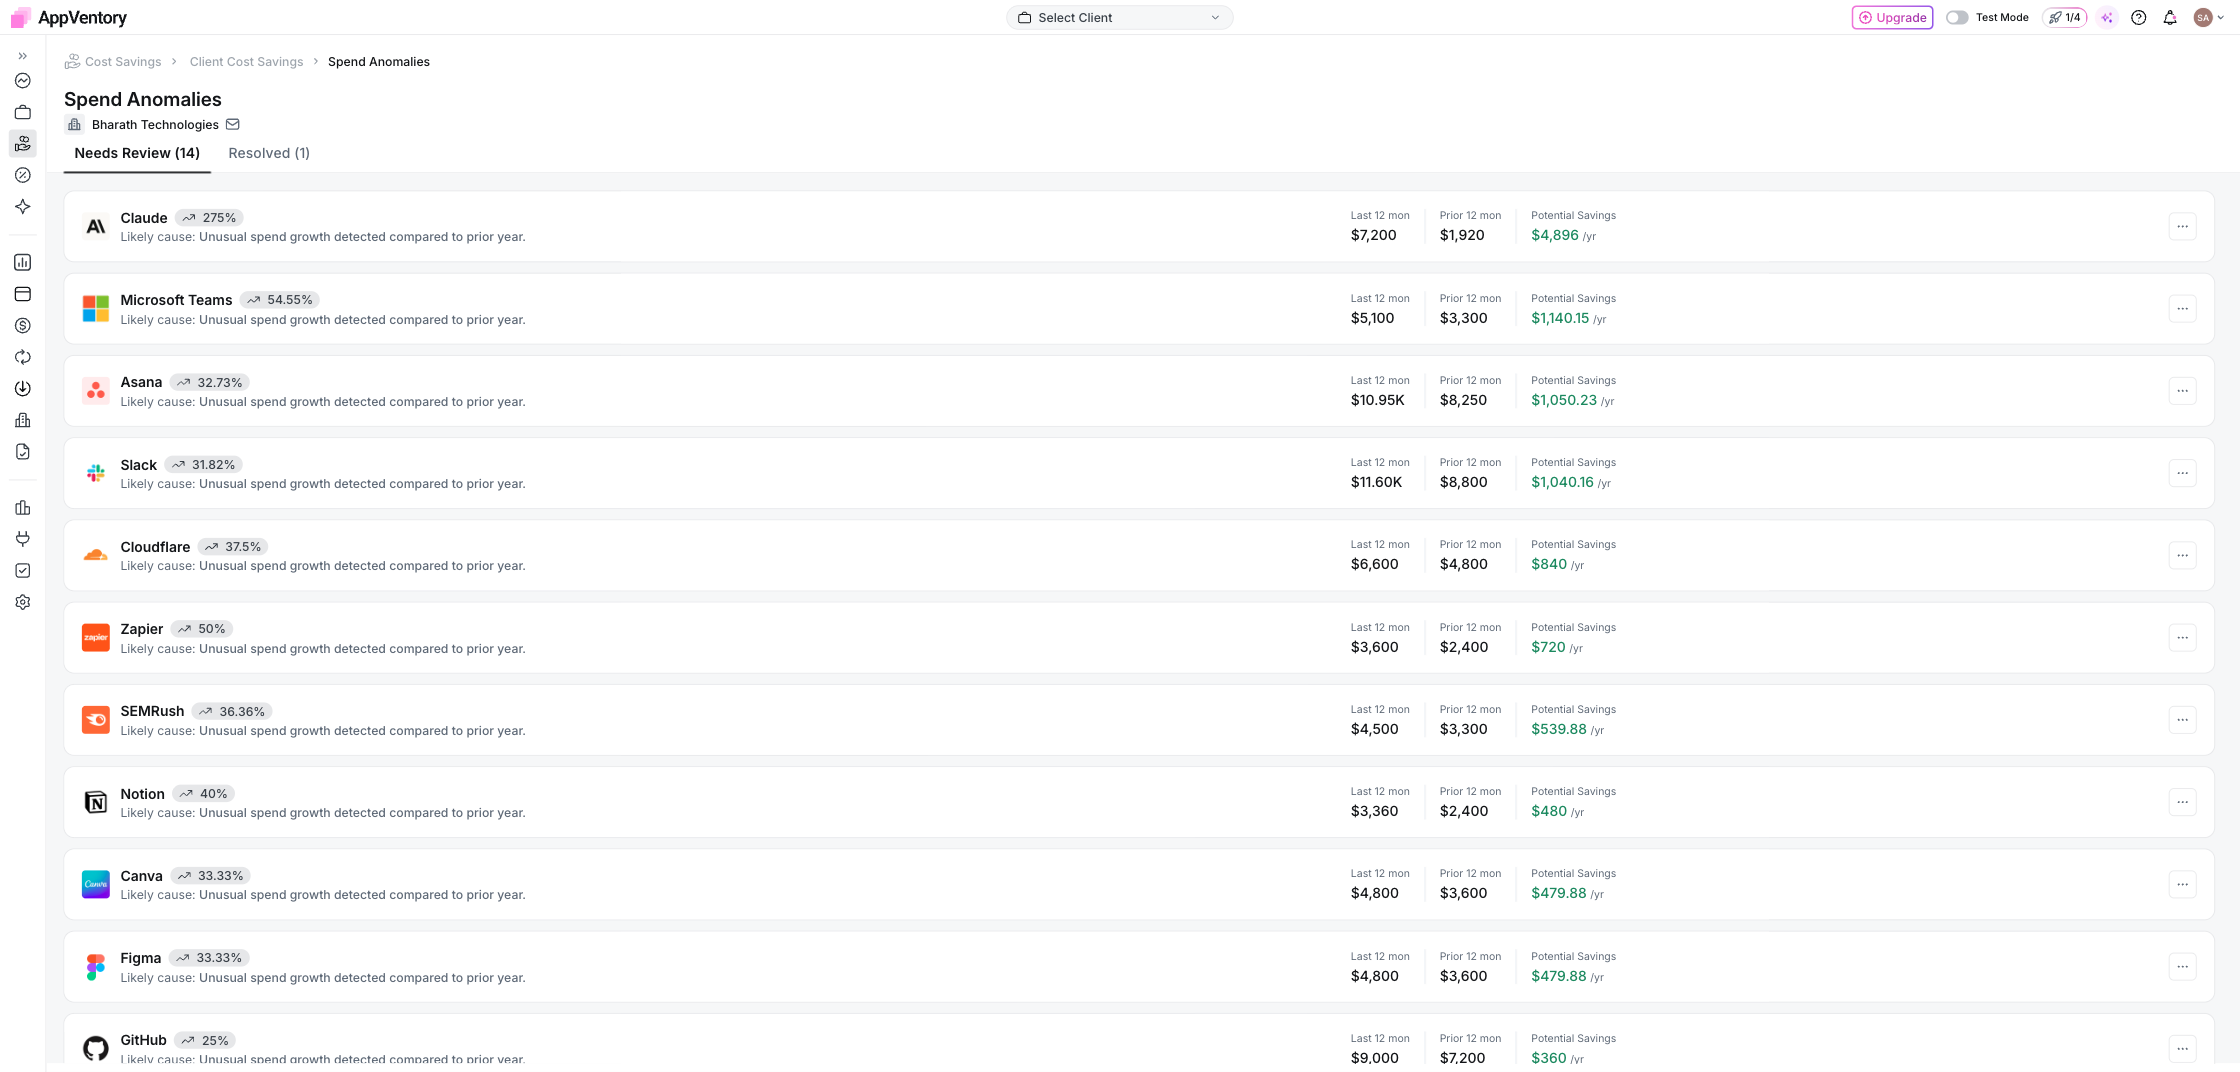Open the Select Client dropdown
This screenshot has width=2240, height=1072.
coord(1119,18)
